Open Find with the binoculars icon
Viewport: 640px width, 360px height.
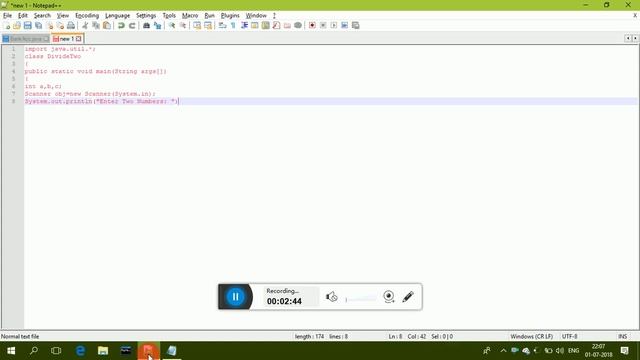point(146,25)
